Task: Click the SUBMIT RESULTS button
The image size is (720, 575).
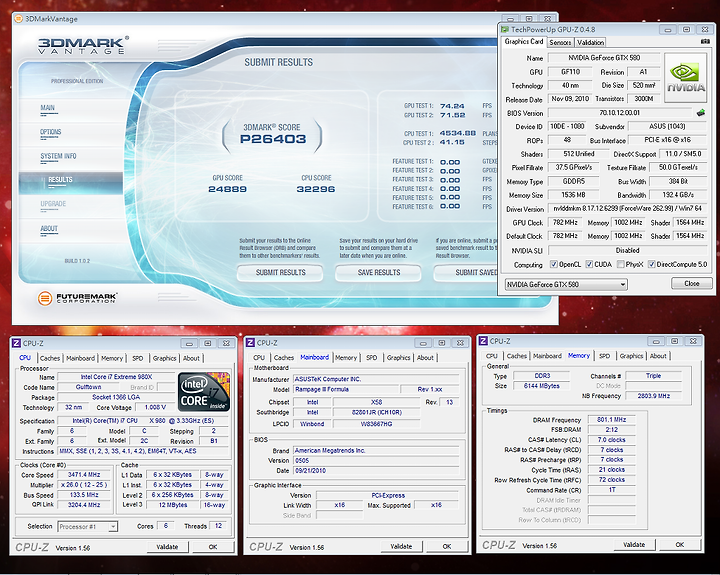Action: click(280, 273)
